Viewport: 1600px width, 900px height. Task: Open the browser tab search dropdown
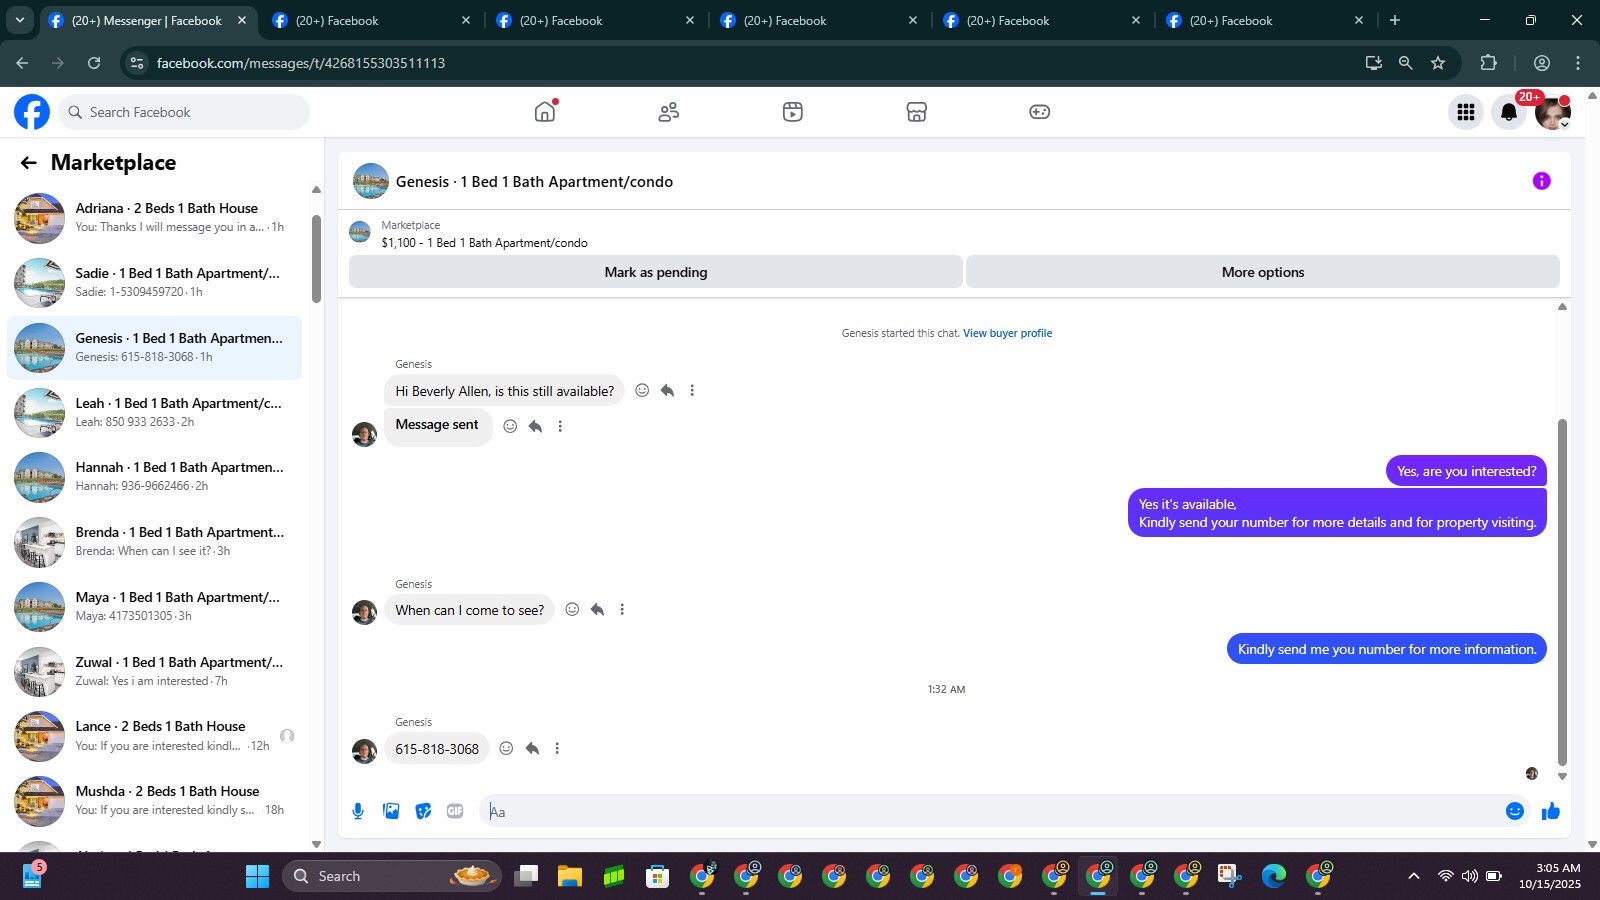20,20
